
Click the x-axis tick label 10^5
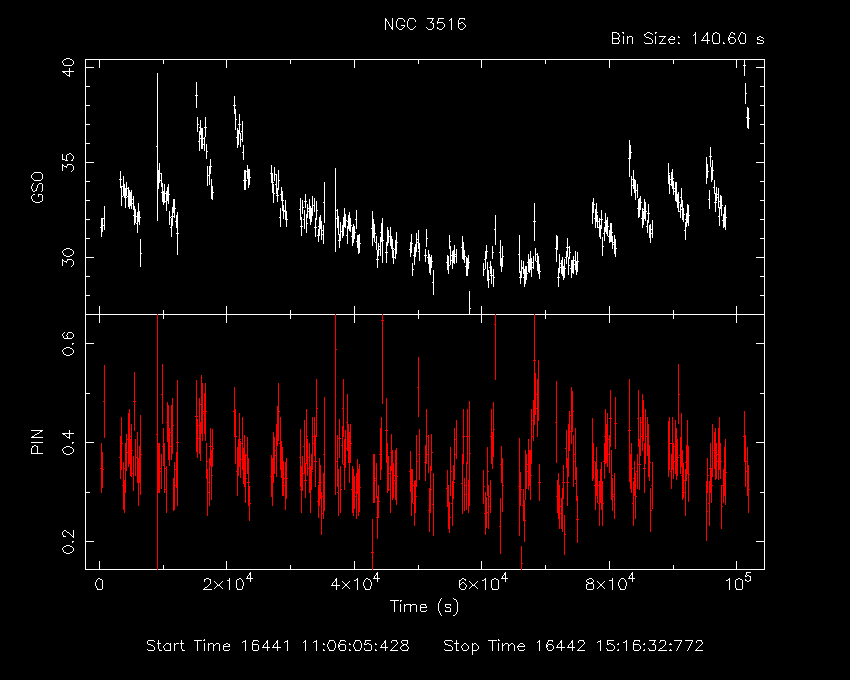pos(738,583)
